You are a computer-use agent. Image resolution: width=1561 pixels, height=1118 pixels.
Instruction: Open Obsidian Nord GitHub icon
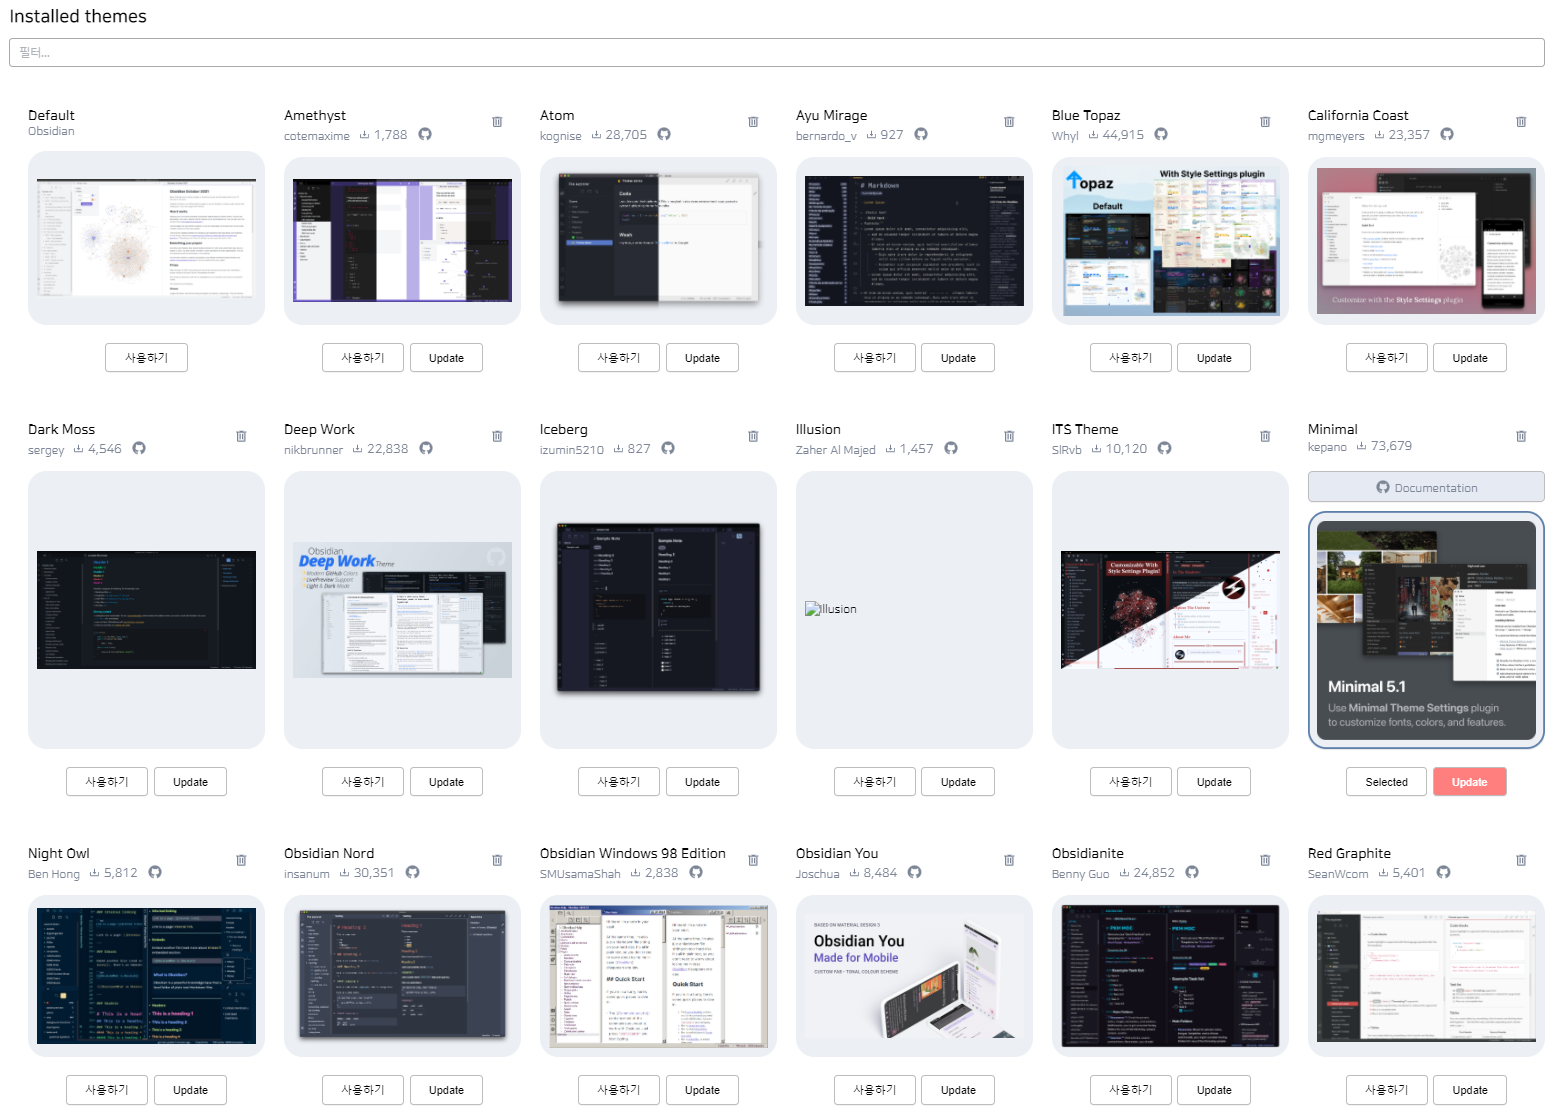412,872
